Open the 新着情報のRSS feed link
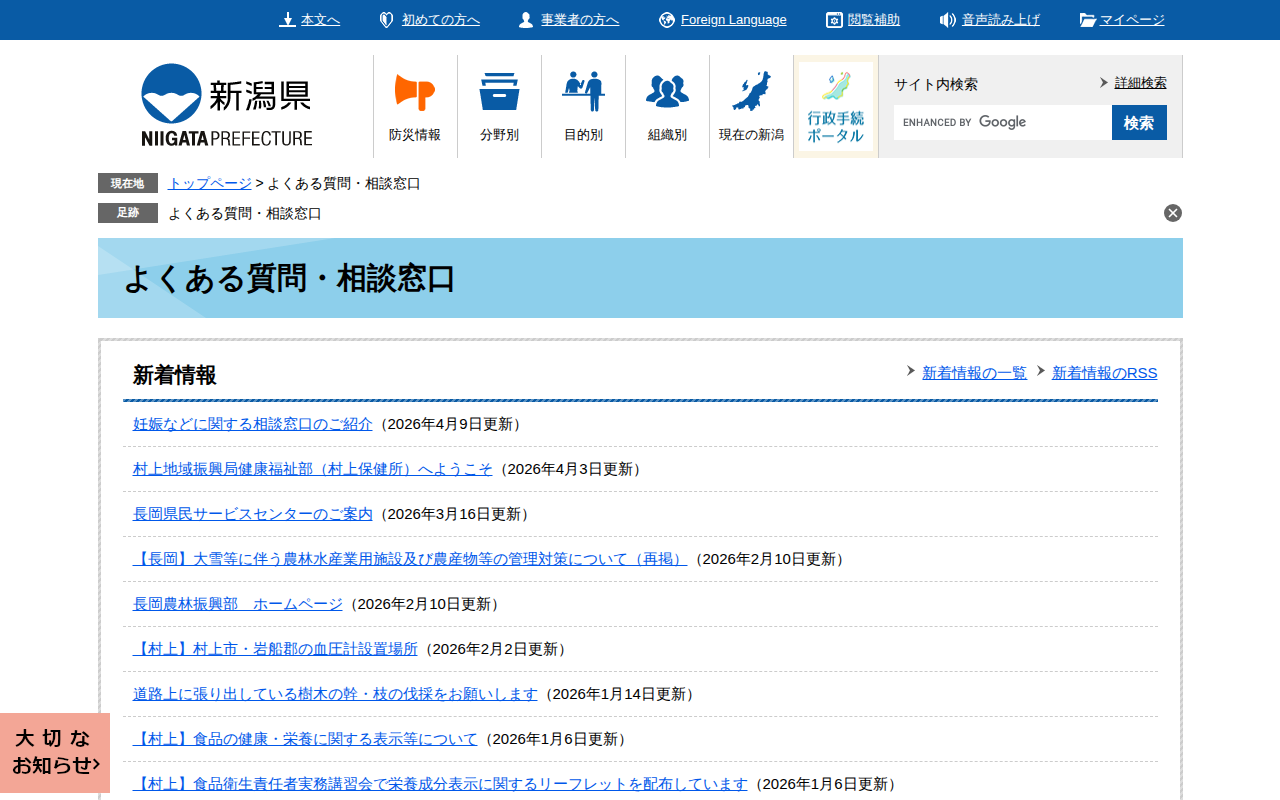 1104,373
